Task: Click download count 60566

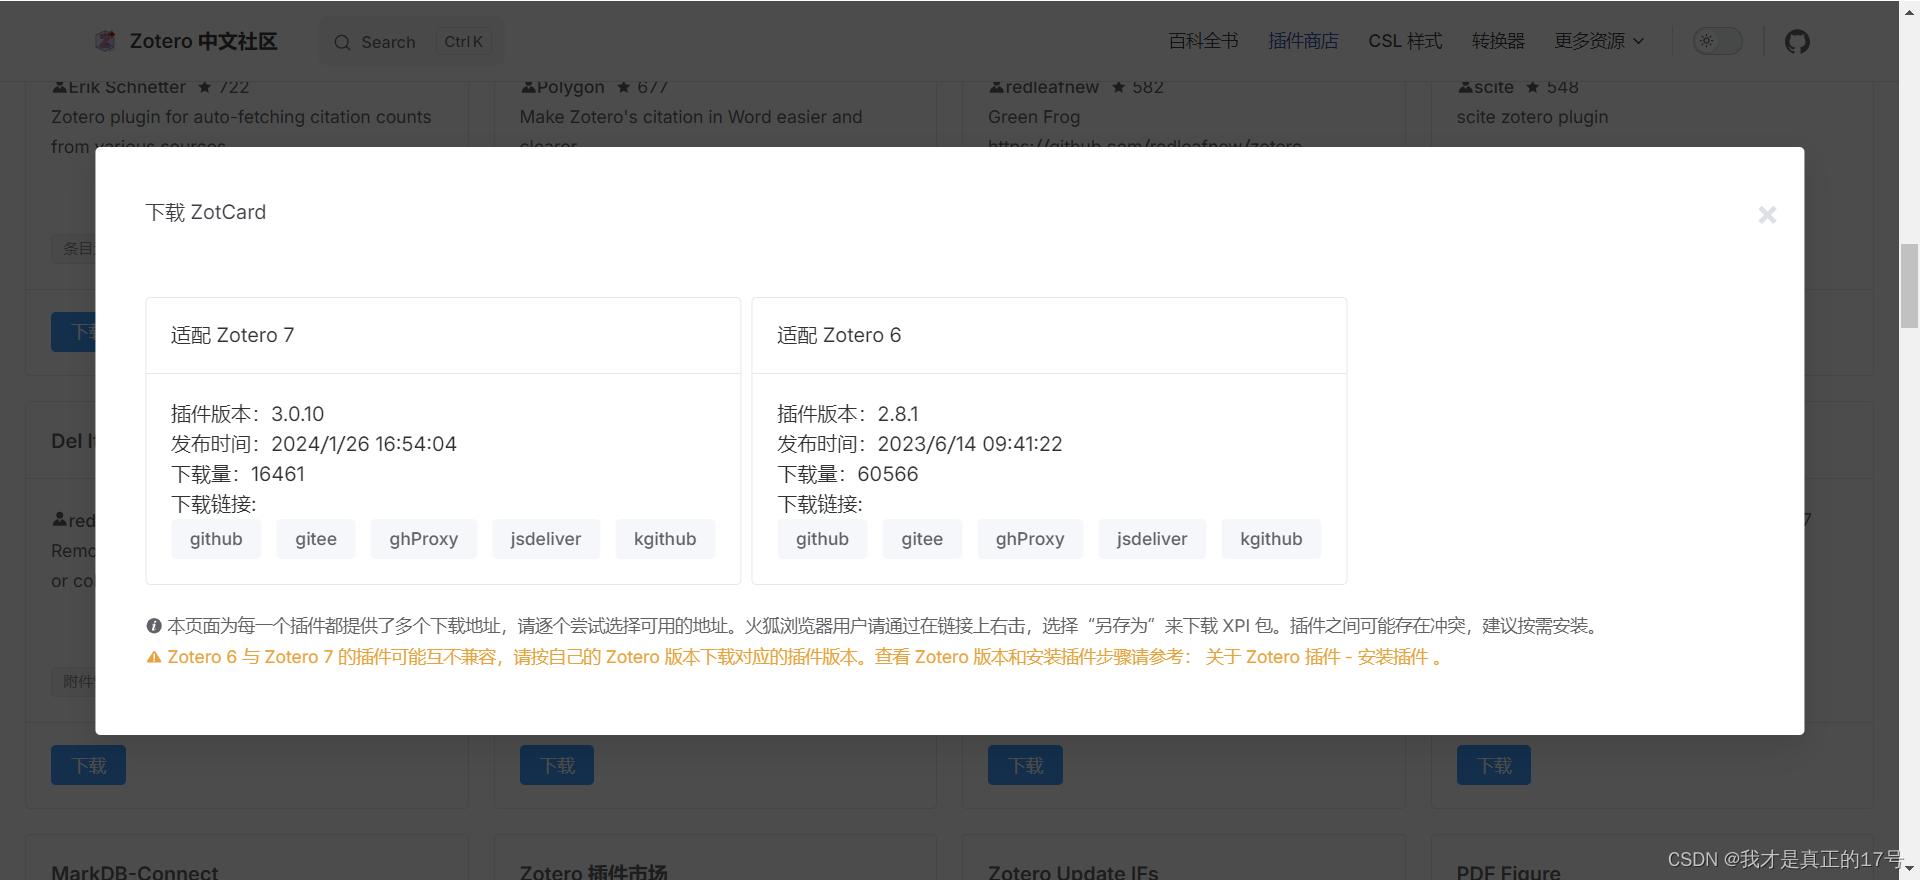Action: (x=888, y=474)
